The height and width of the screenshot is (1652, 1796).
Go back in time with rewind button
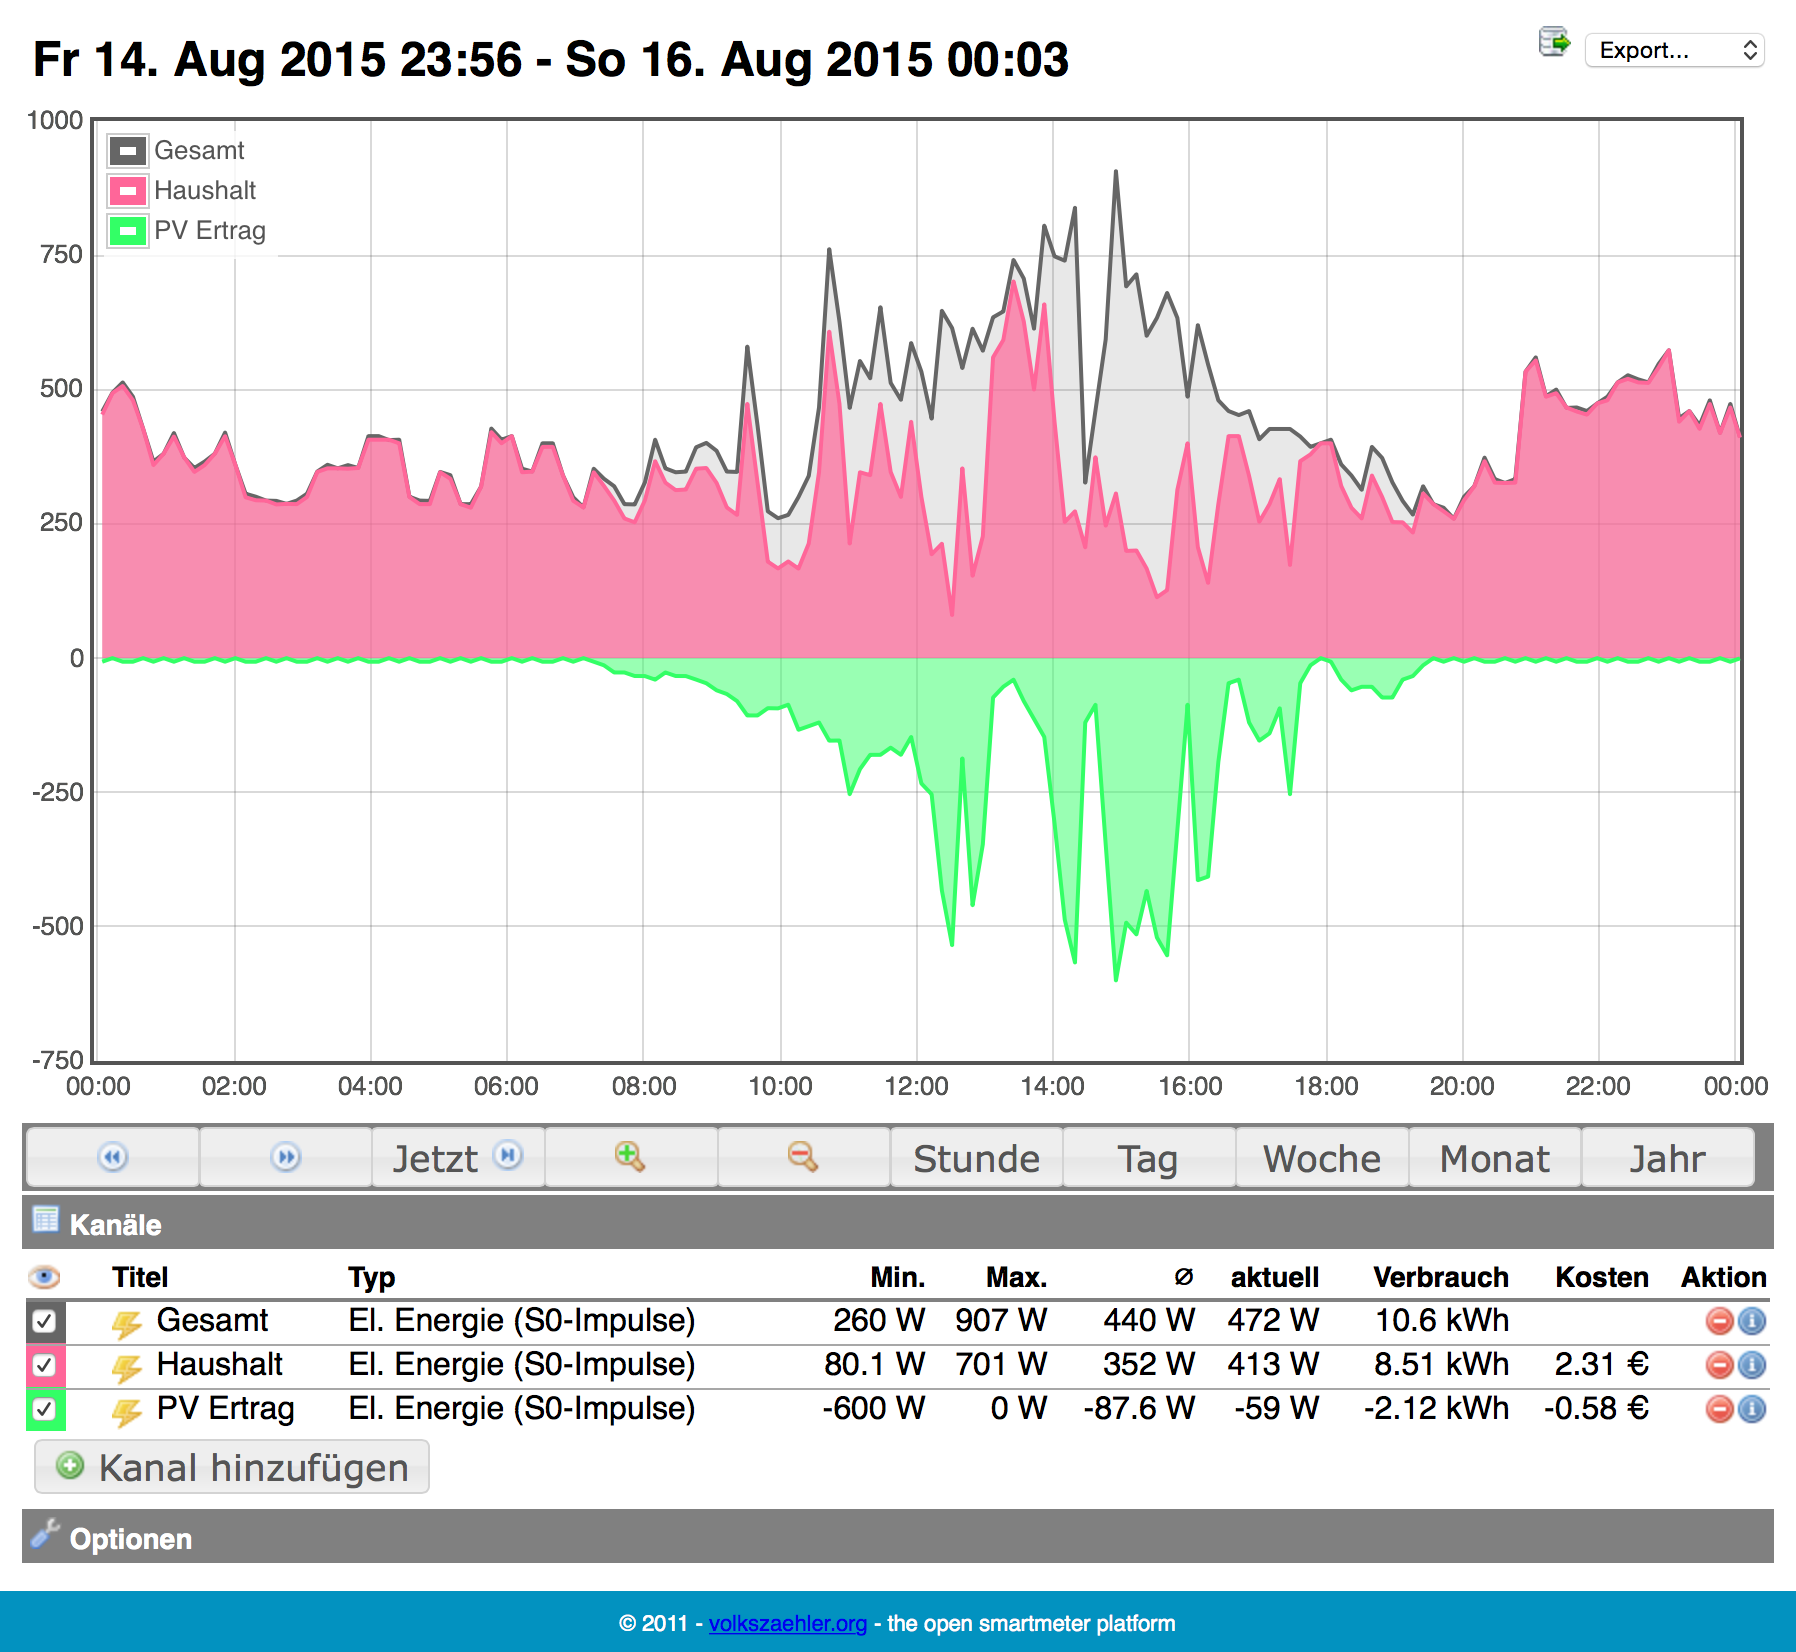click(113, 1158)
